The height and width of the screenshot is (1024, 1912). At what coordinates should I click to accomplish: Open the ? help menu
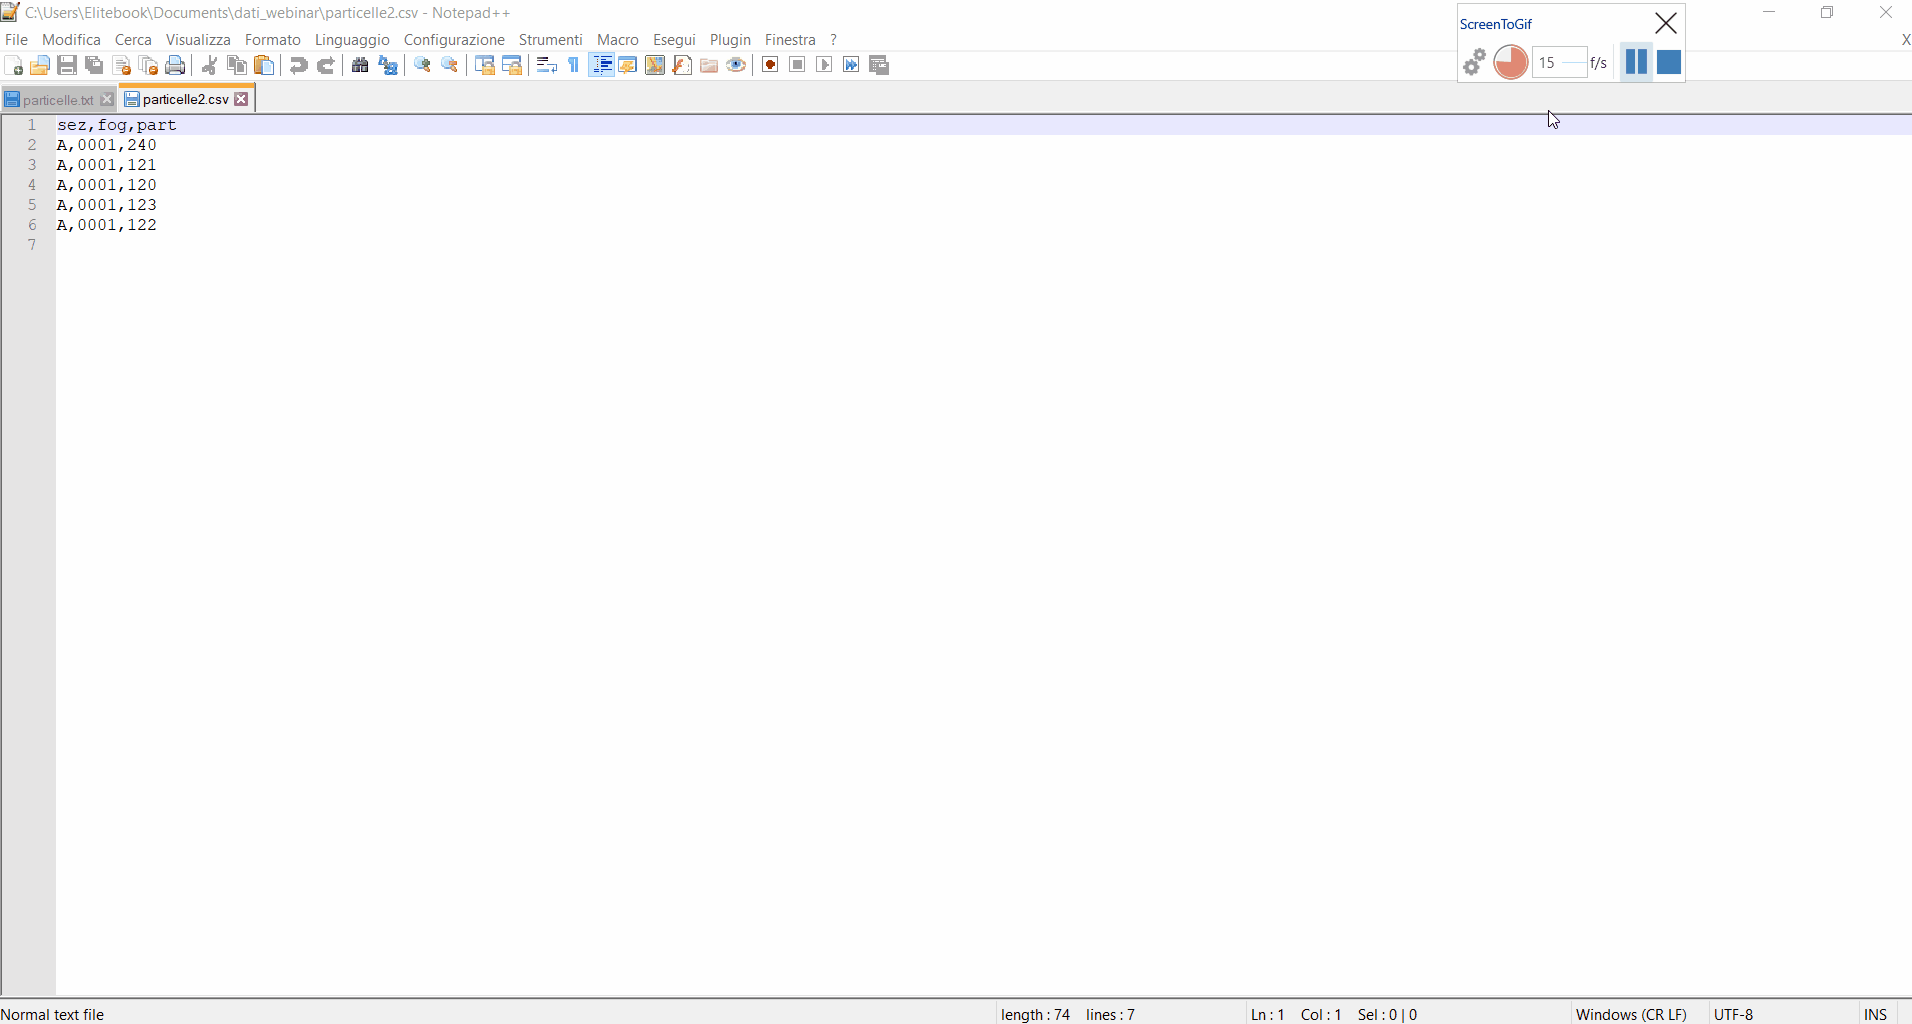(833, 40)
